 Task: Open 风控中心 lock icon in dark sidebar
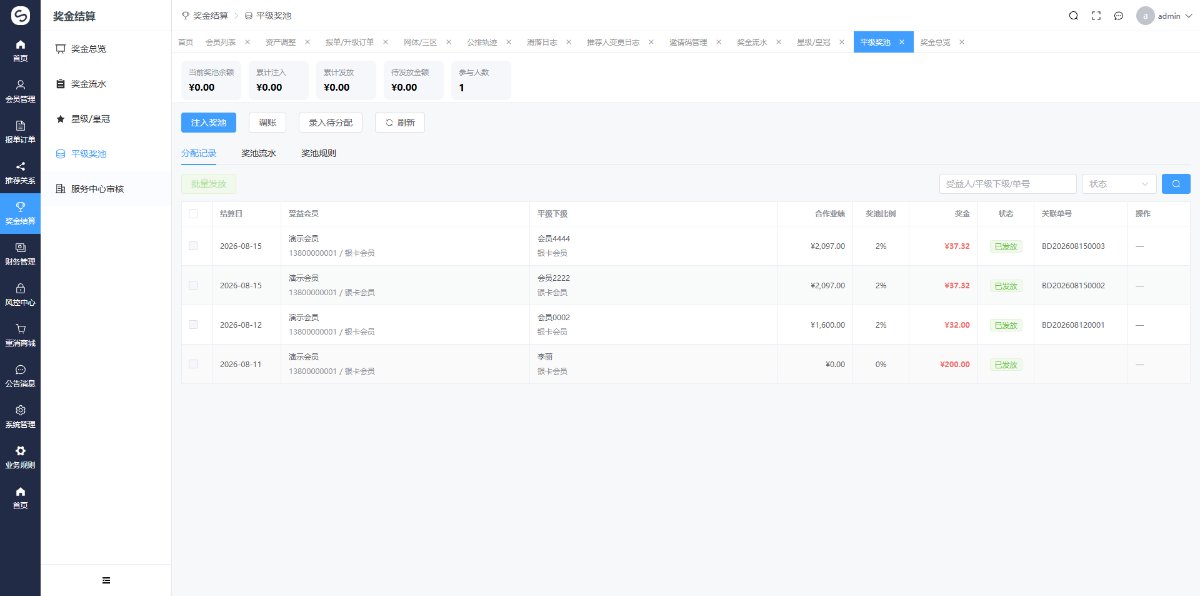coord(20,288)
